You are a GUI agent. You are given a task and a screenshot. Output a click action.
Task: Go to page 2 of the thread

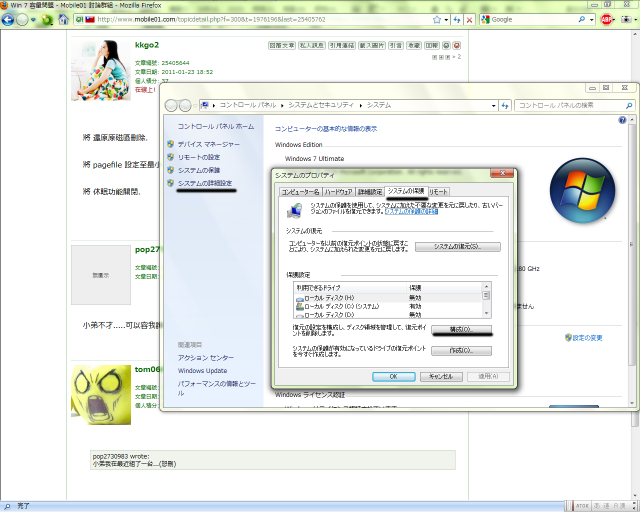459,57
